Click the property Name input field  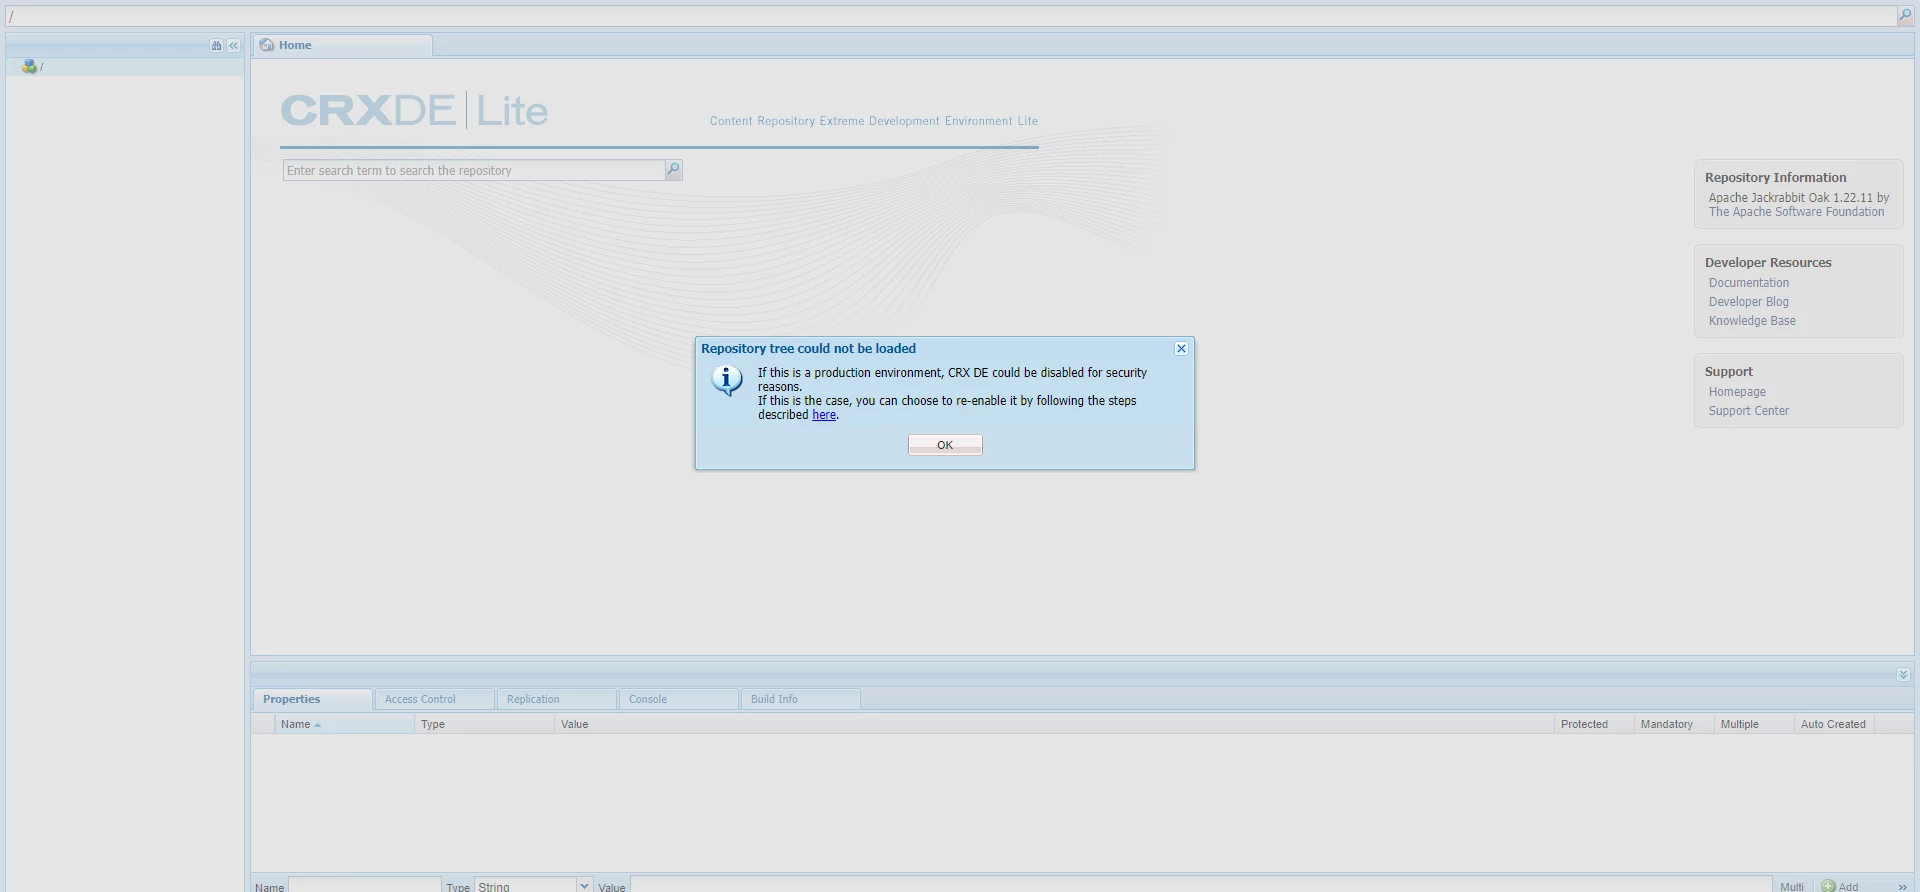point(365,886)
